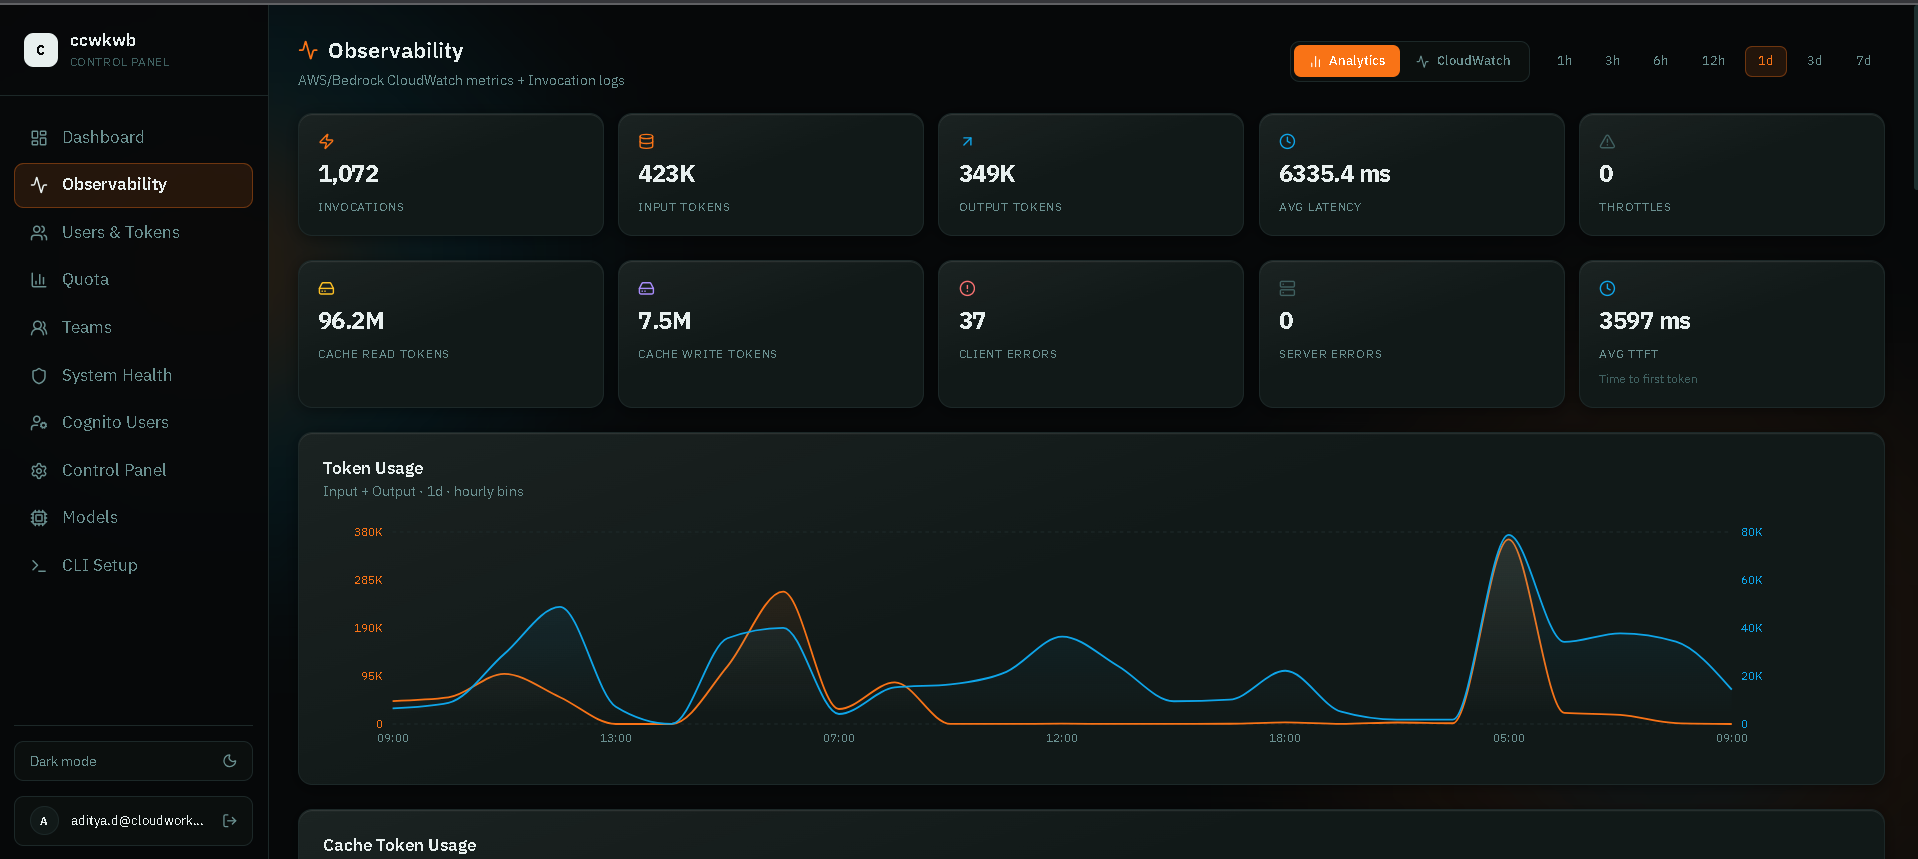
Task: Select the 6h time range
Action: point(1660,61)
